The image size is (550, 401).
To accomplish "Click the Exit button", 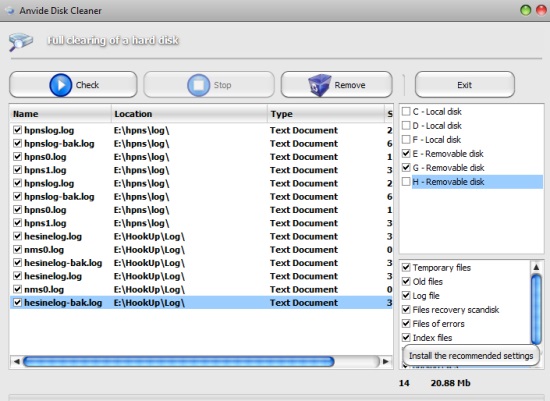I will point(465,85).
